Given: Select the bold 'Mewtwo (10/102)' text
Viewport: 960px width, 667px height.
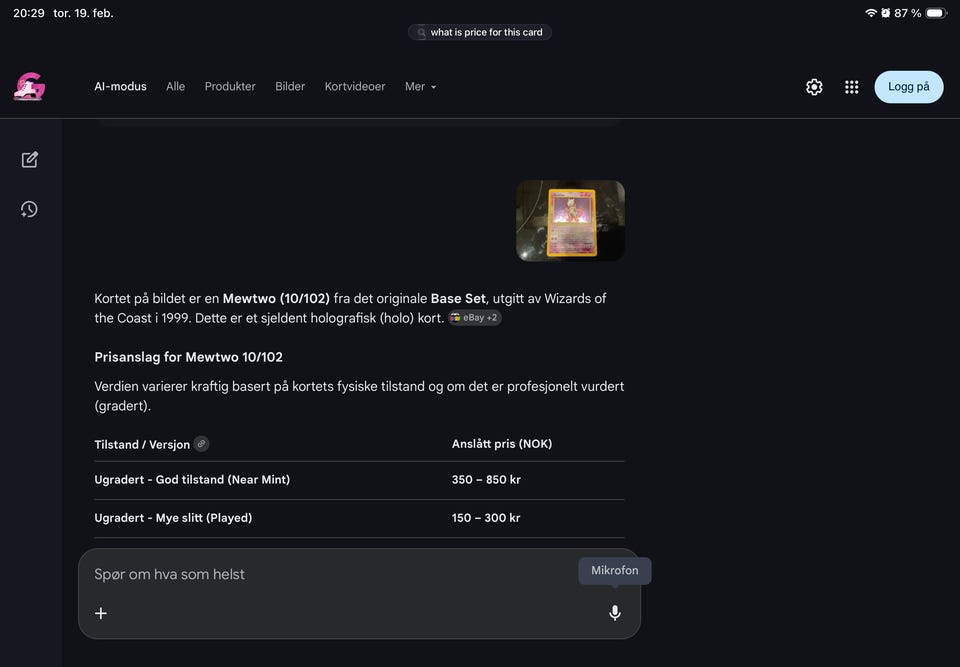Looking at the screenshot, I should coord(276,298).
